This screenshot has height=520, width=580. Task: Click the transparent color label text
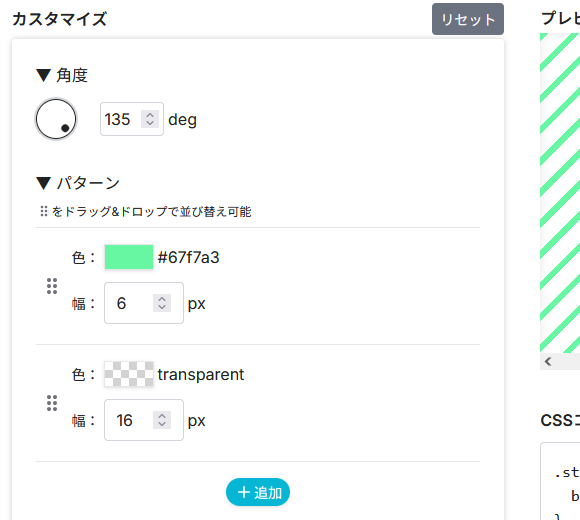[x=200, y=374]
